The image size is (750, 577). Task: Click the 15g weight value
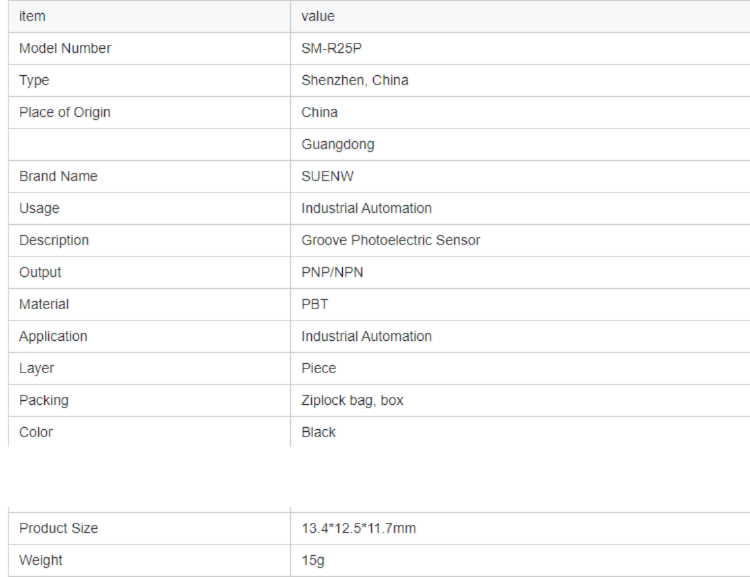coord(313,560)
